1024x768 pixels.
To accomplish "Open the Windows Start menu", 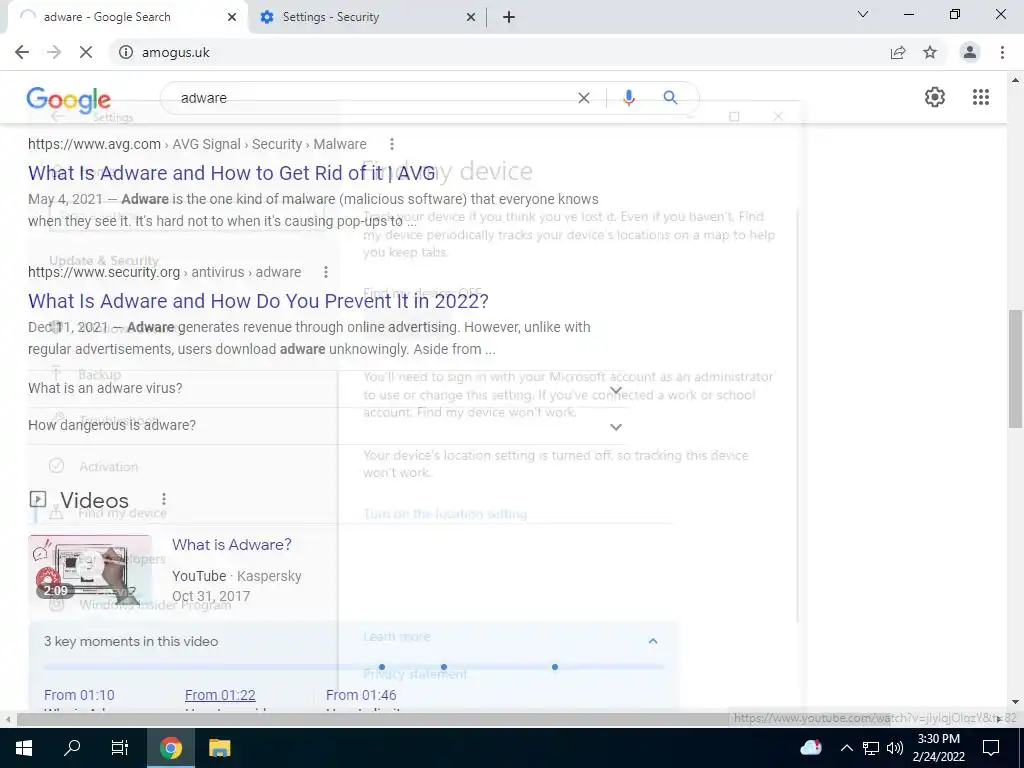I will pyautogui.click(x=24, y=748).
